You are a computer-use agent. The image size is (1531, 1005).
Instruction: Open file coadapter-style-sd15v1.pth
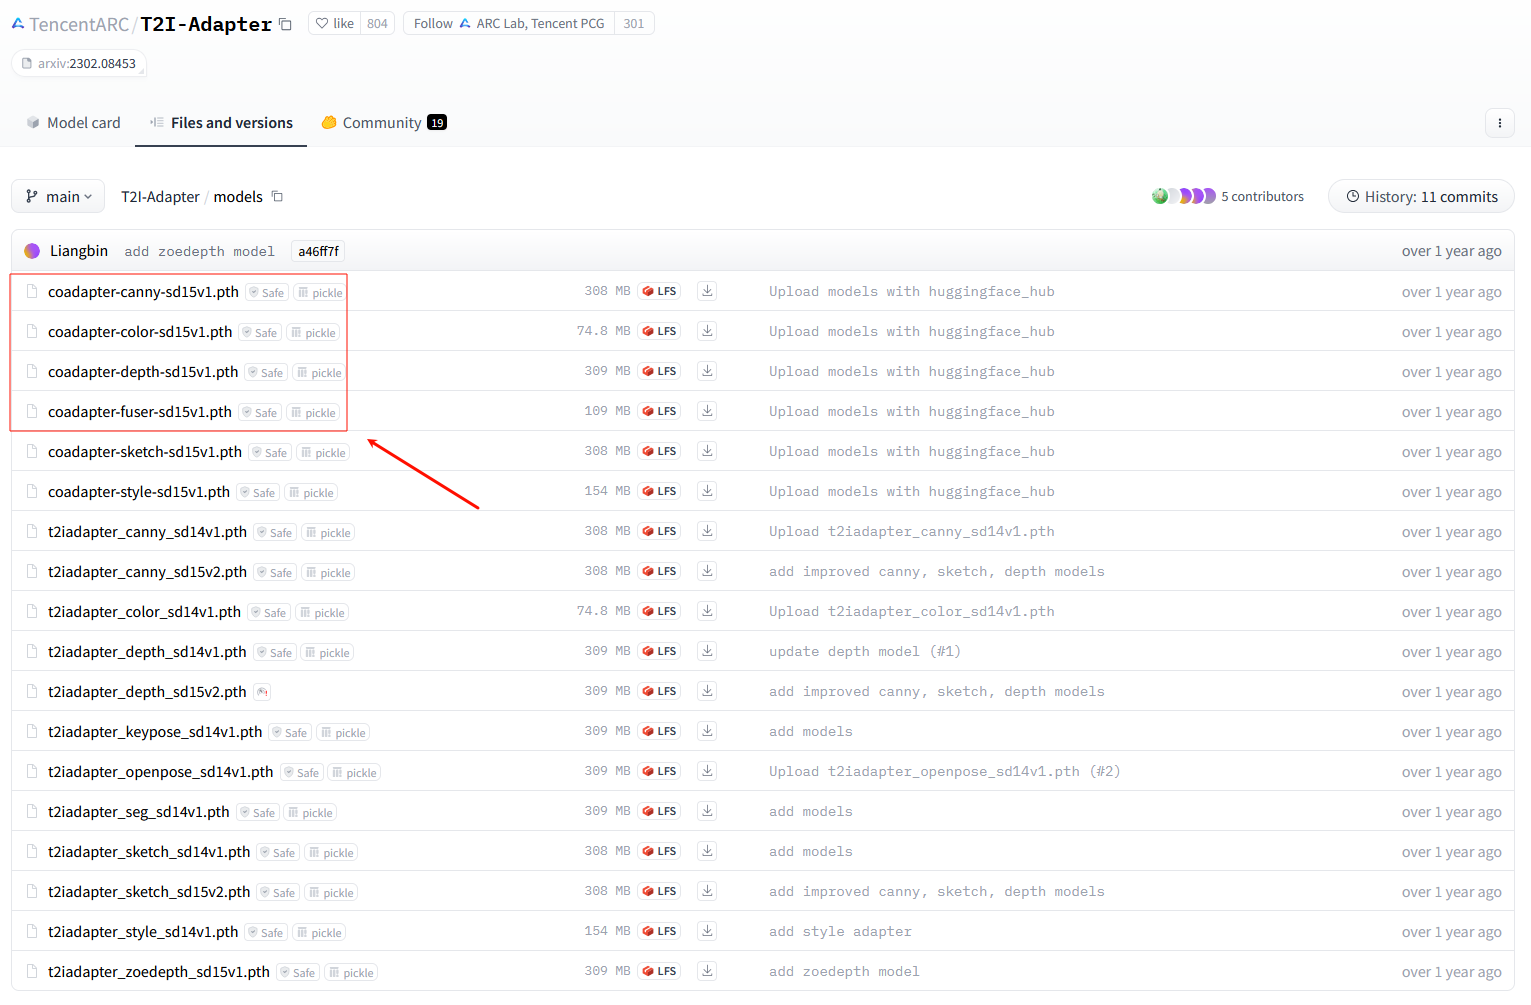pos(139,492)
